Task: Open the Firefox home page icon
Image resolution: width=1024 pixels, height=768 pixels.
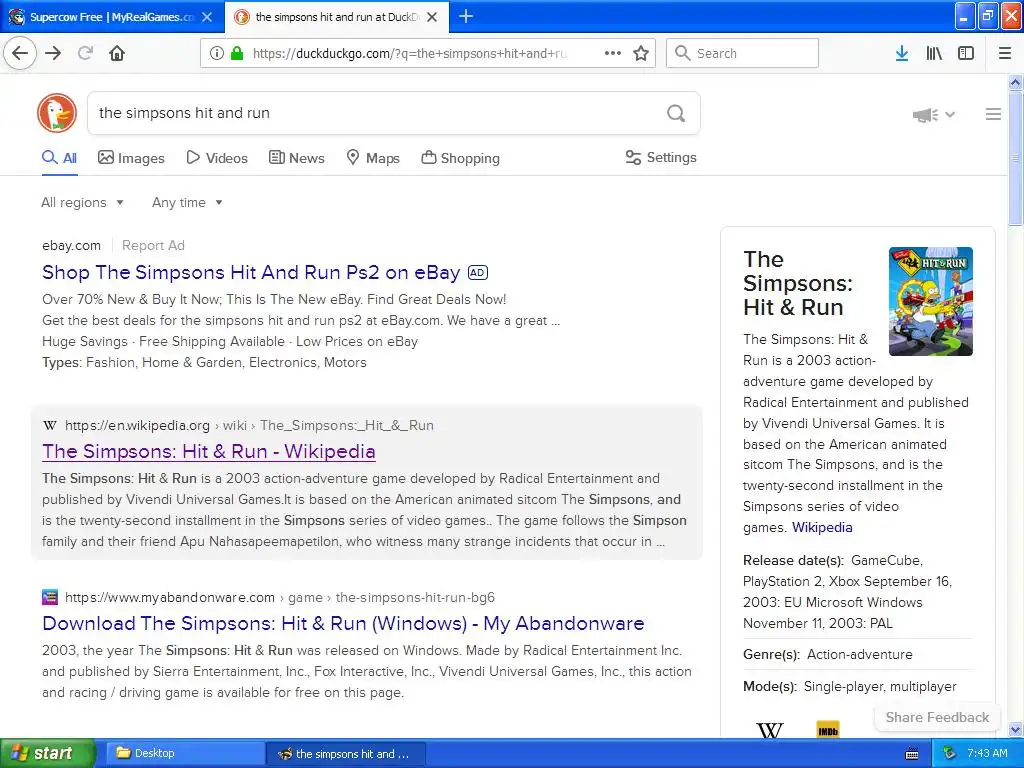Action: (117, 53)
